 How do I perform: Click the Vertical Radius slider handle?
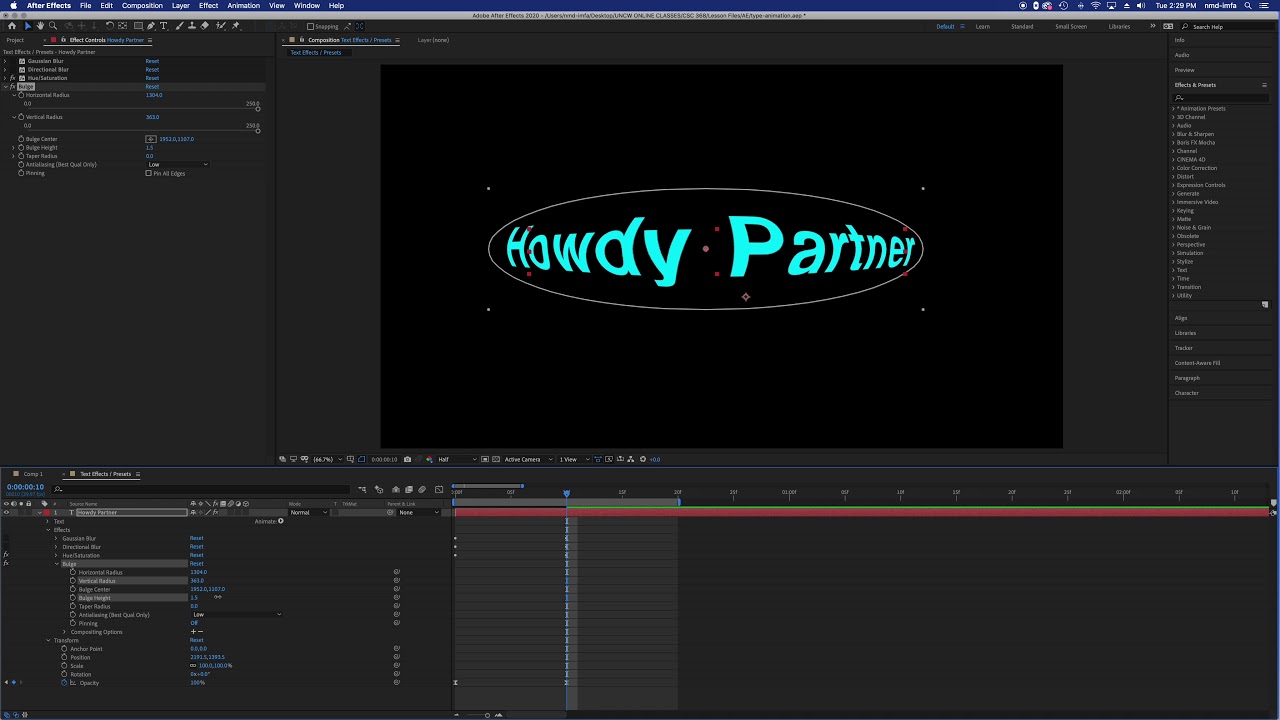pos(257,129)
